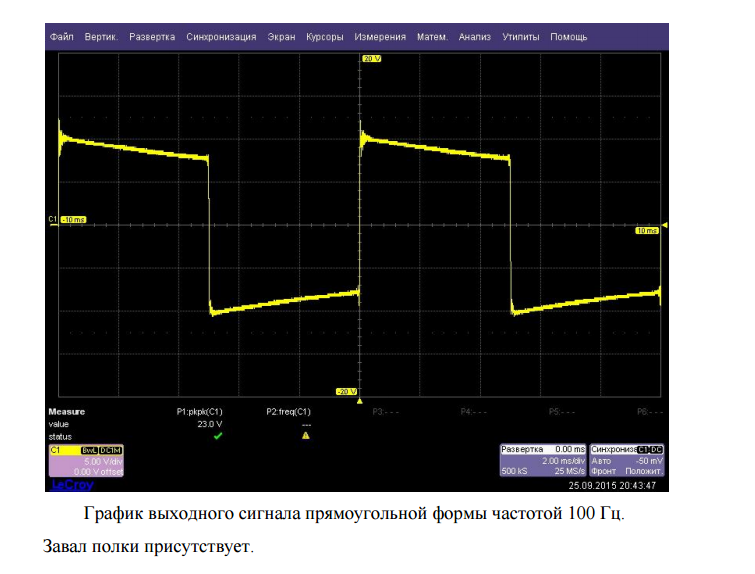Click the Синхрониз trigger descriptor box

627,460
